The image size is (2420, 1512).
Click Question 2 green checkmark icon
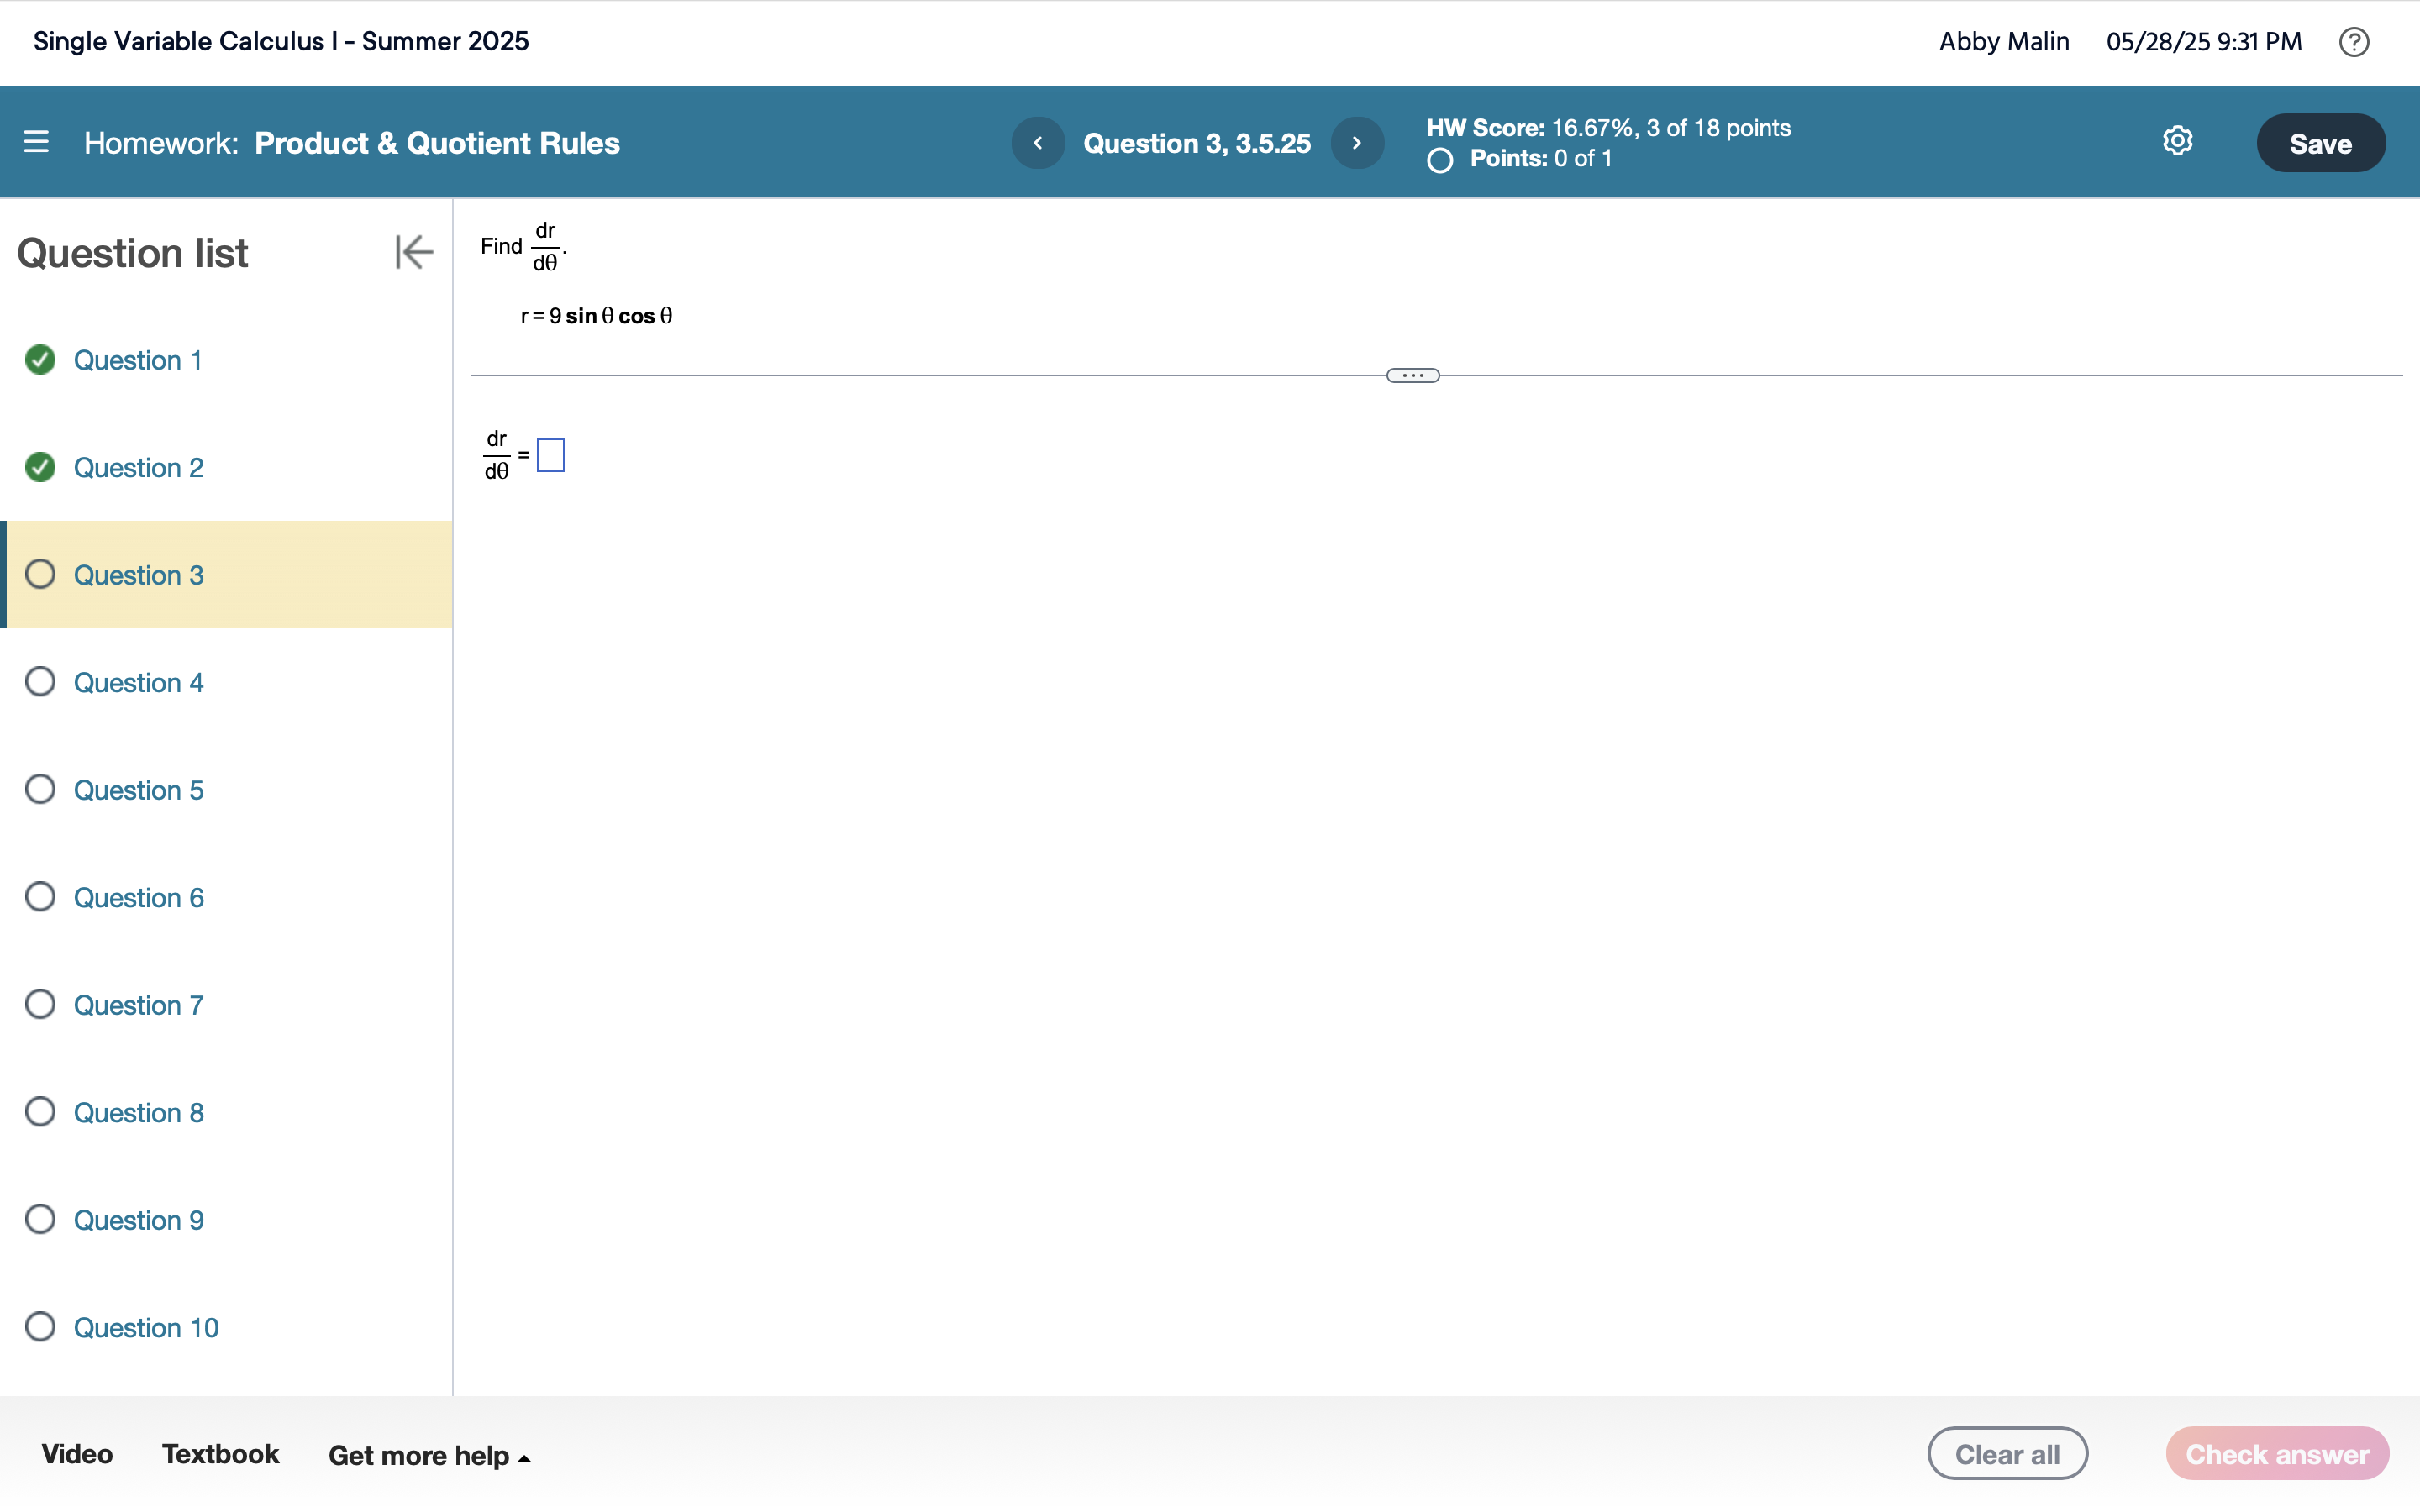click(40, 467)
